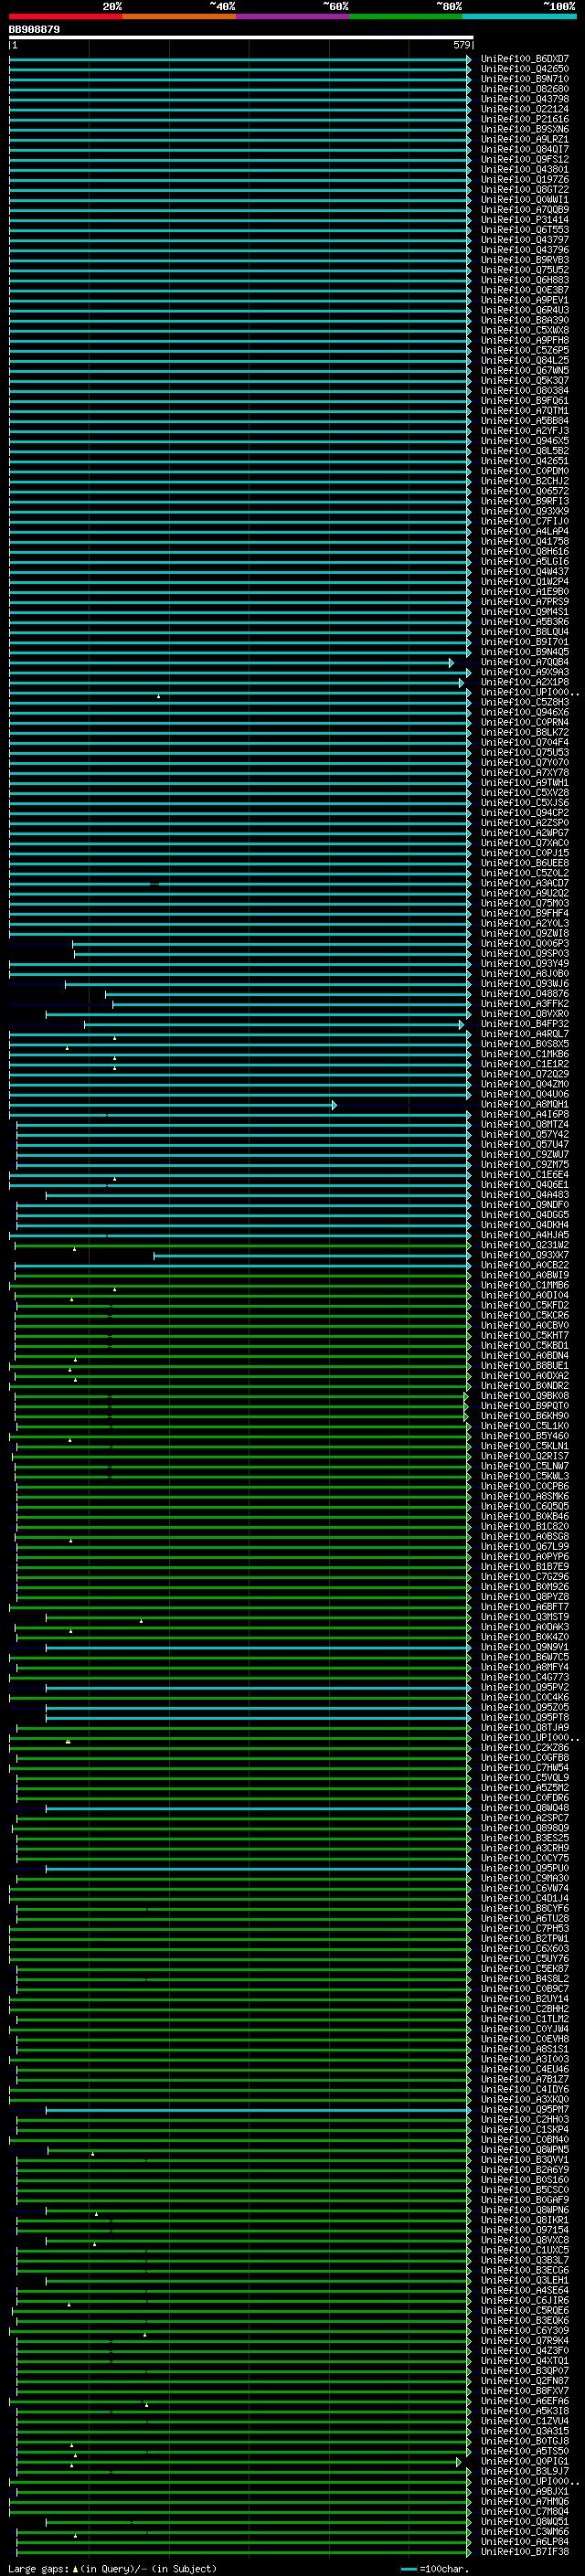Select hit label UniRef100_B4S8L2
The image size is (585, 2576).
(525, 1979)
